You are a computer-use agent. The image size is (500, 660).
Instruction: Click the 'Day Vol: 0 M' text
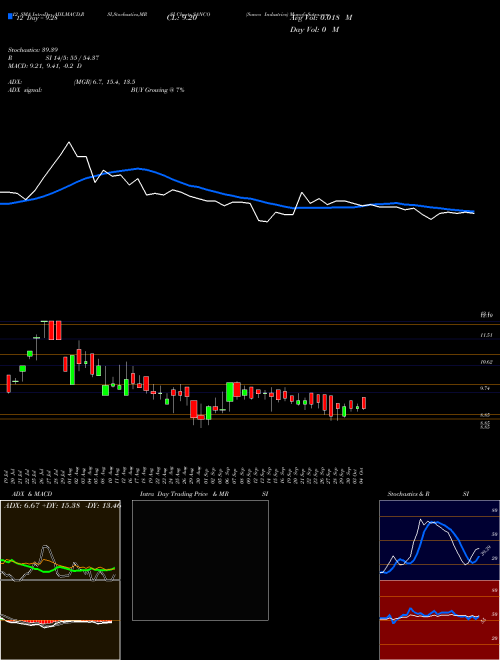pos(314,30)
